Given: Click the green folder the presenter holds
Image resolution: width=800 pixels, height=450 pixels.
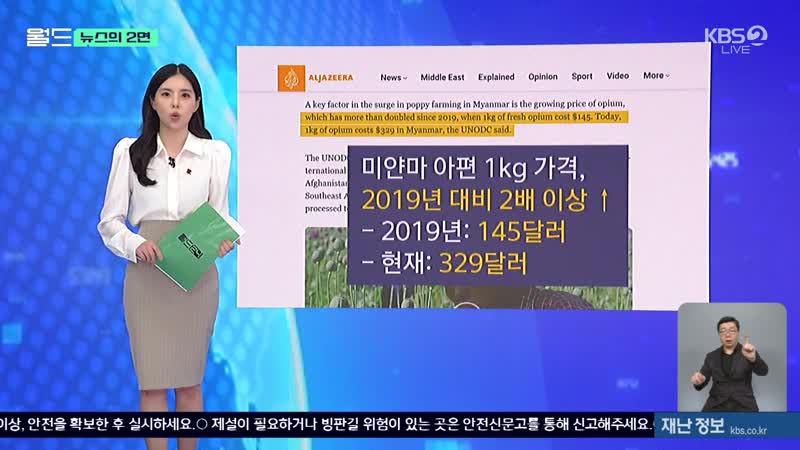Looking at the screenshot, I should click(197, 245).
